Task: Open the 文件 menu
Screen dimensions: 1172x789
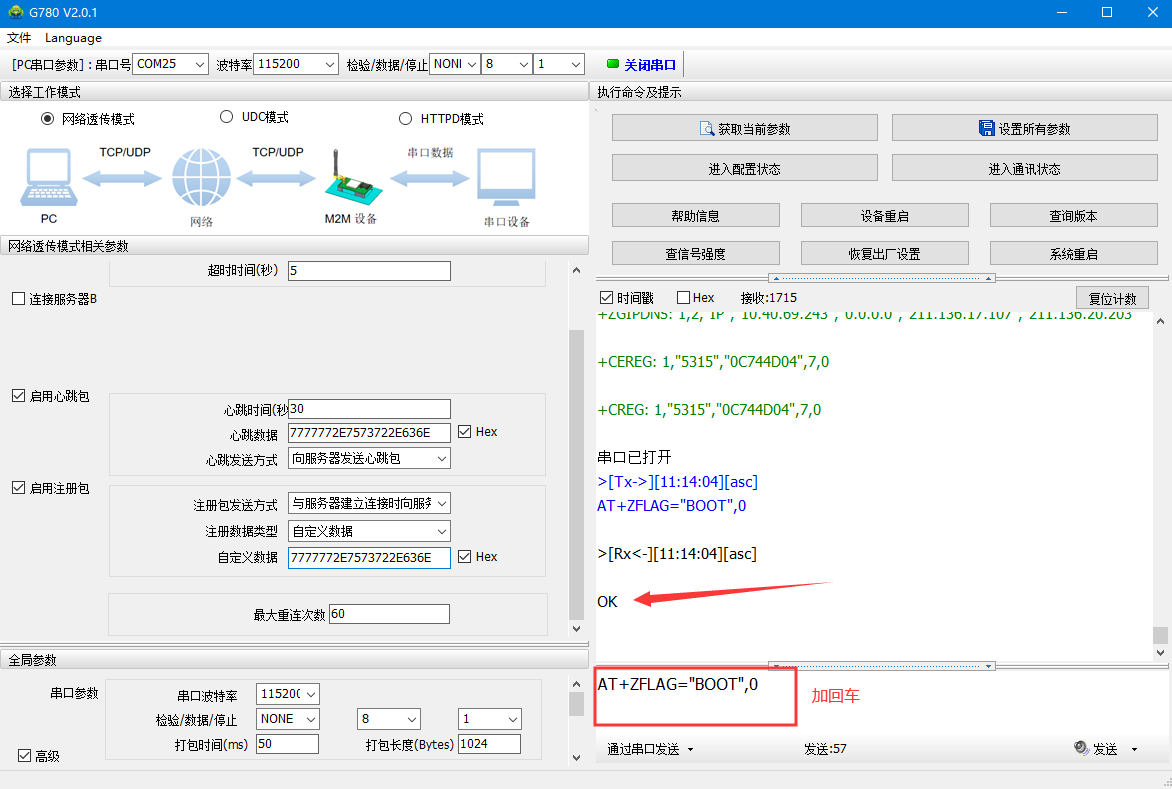Action: tap(19, 38)
